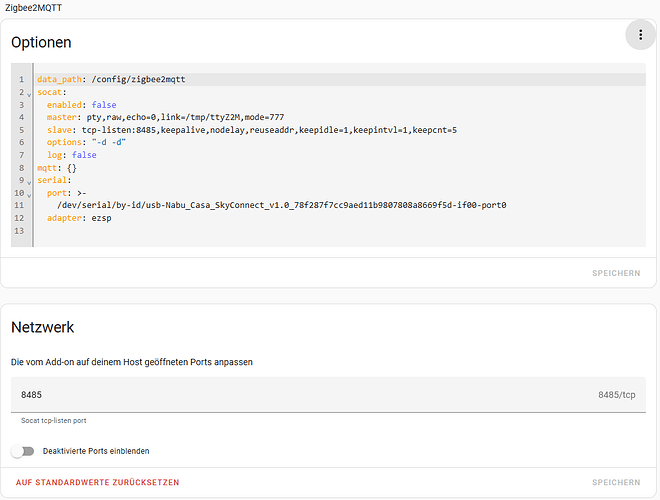The height and width of the screenshot is (500, 660).
Task: Fold the port block on line 10
Action: [x=29, y=195]
